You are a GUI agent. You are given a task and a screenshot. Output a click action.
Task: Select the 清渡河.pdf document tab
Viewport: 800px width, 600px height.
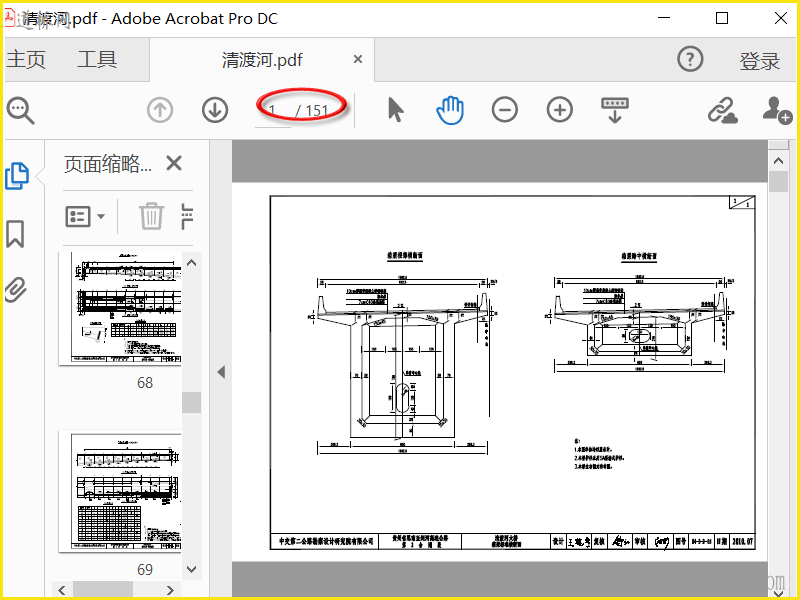tap(262, 60)
